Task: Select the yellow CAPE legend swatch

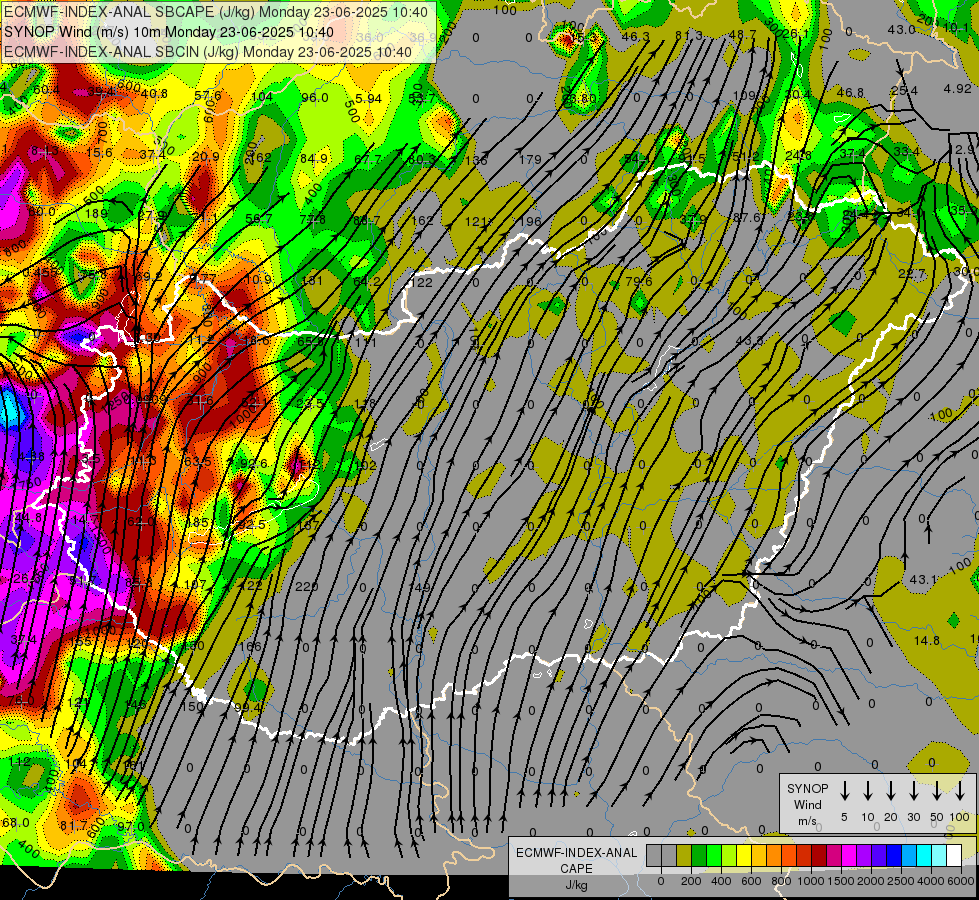Action: [744, 856]
